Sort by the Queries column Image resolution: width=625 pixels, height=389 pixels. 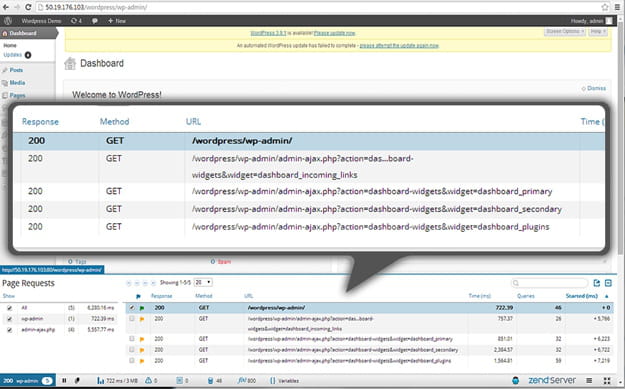[x=526, y=296]
